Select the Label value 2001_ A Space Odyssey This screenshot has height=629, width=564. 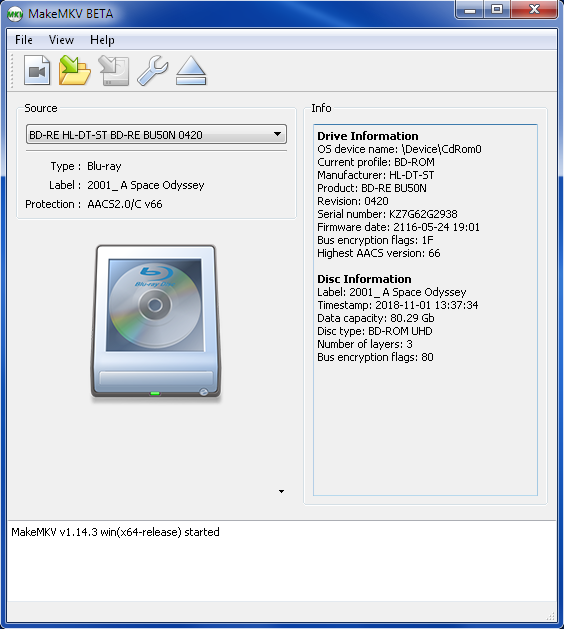click(146, 185)
